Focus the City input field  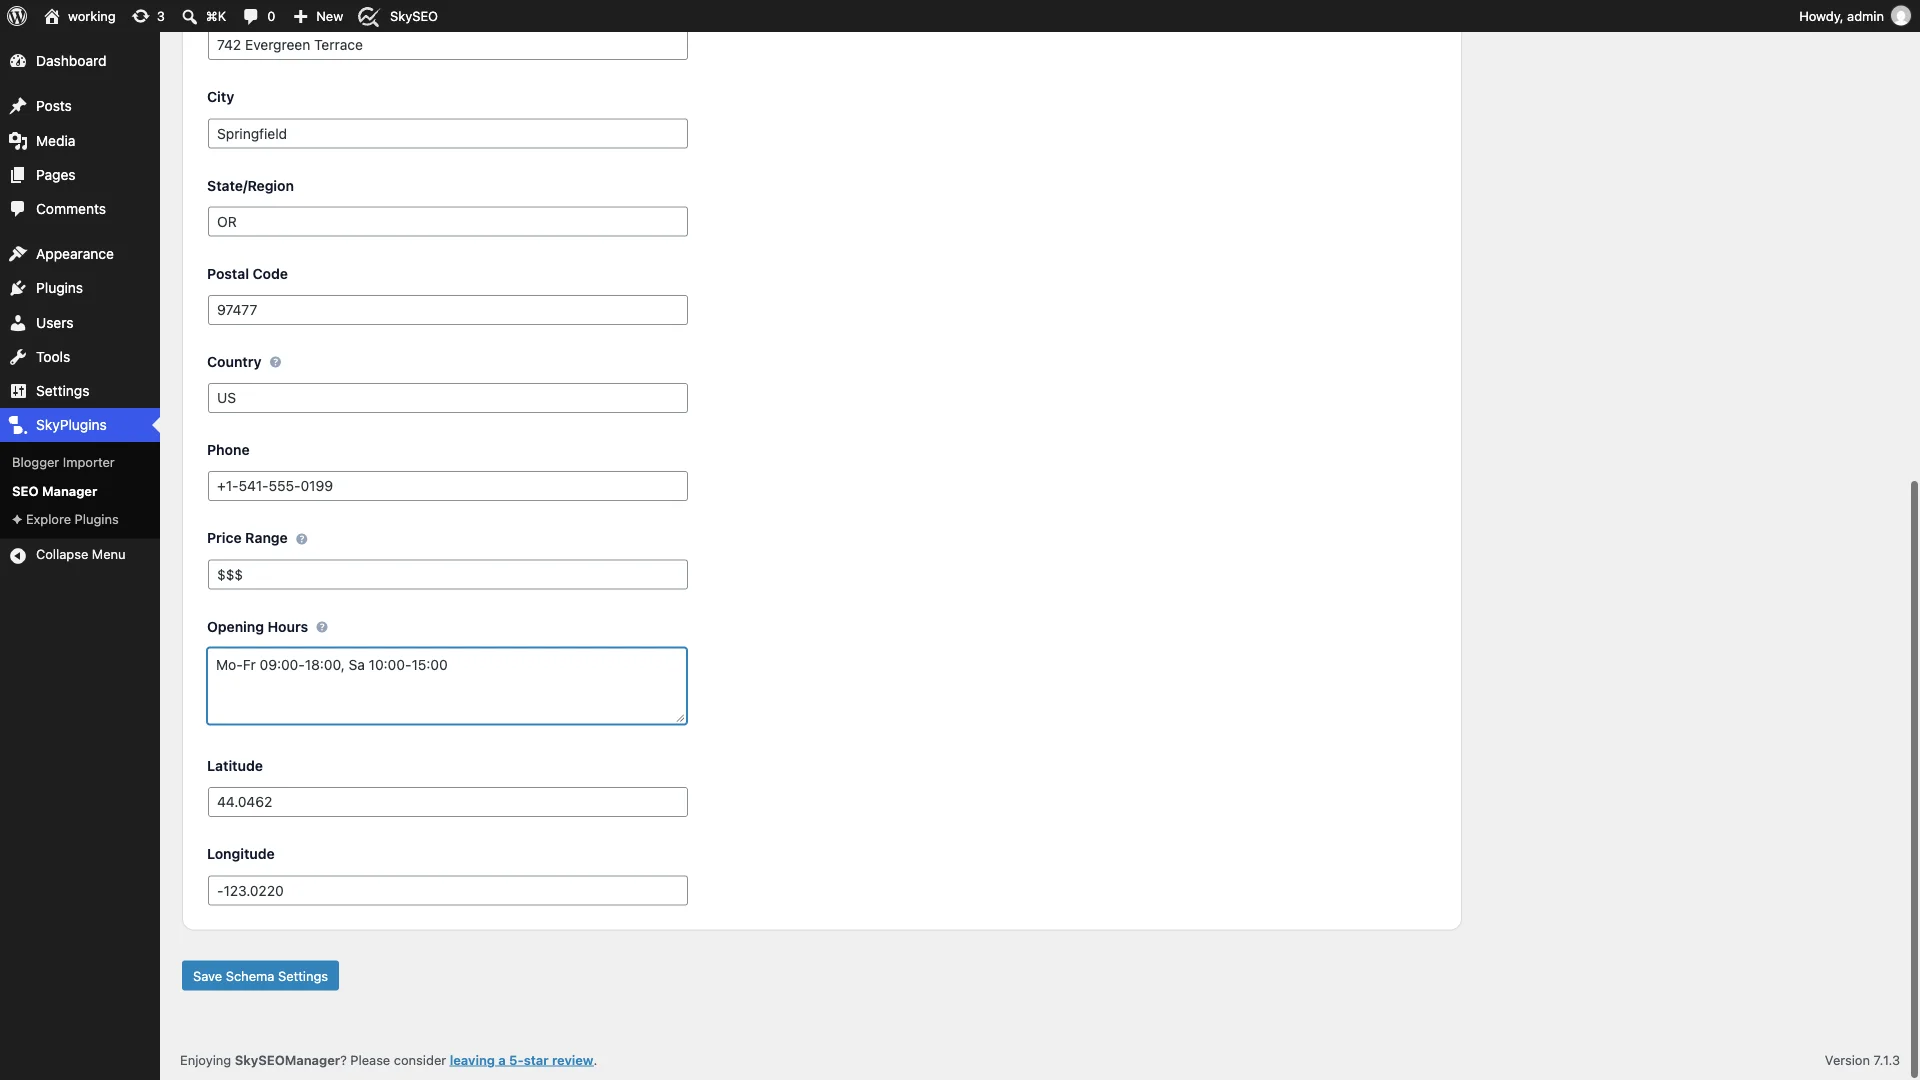pos(447,134)
